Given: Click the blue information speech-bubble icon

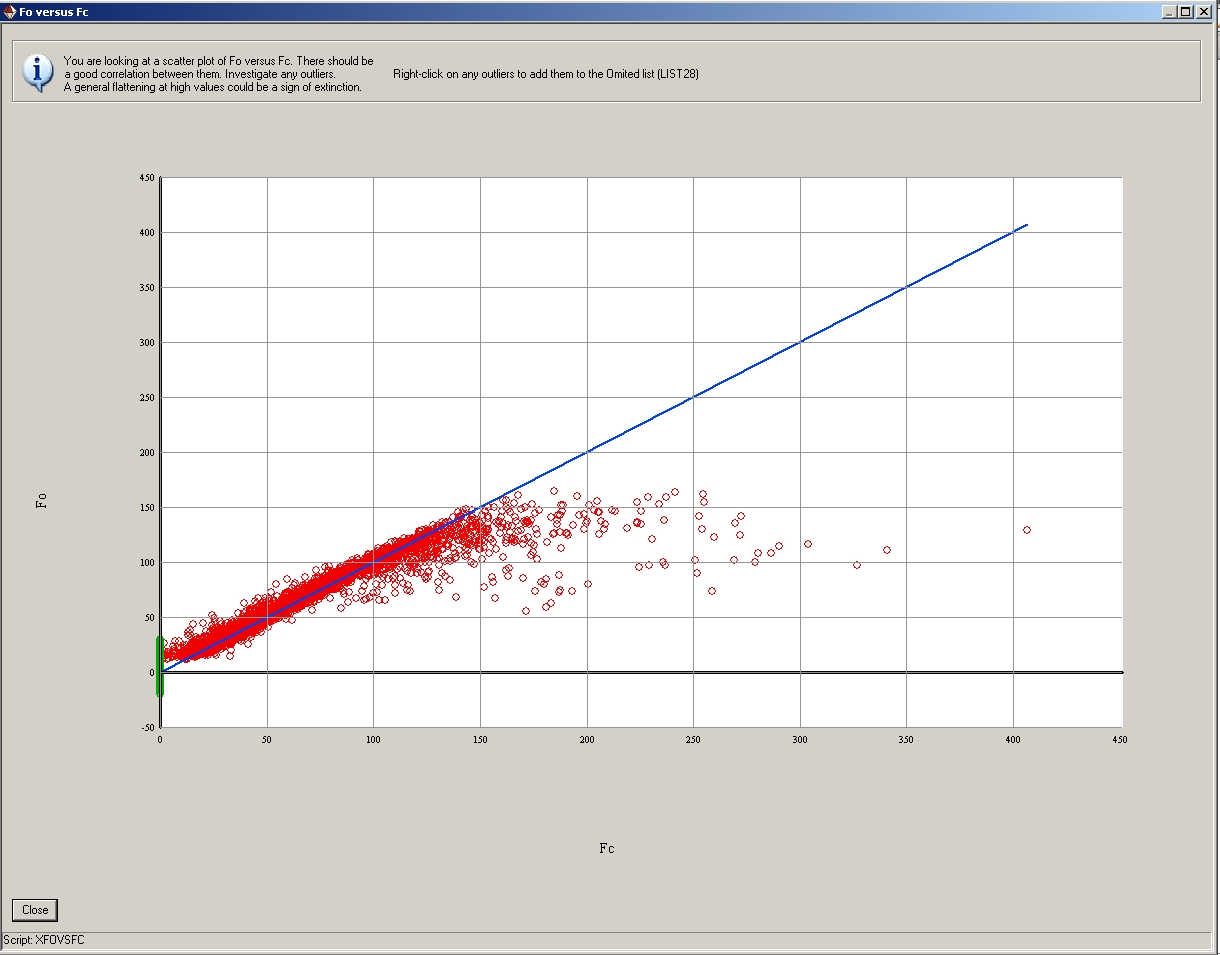Looking at the screenshot, I should click(38, 72).
